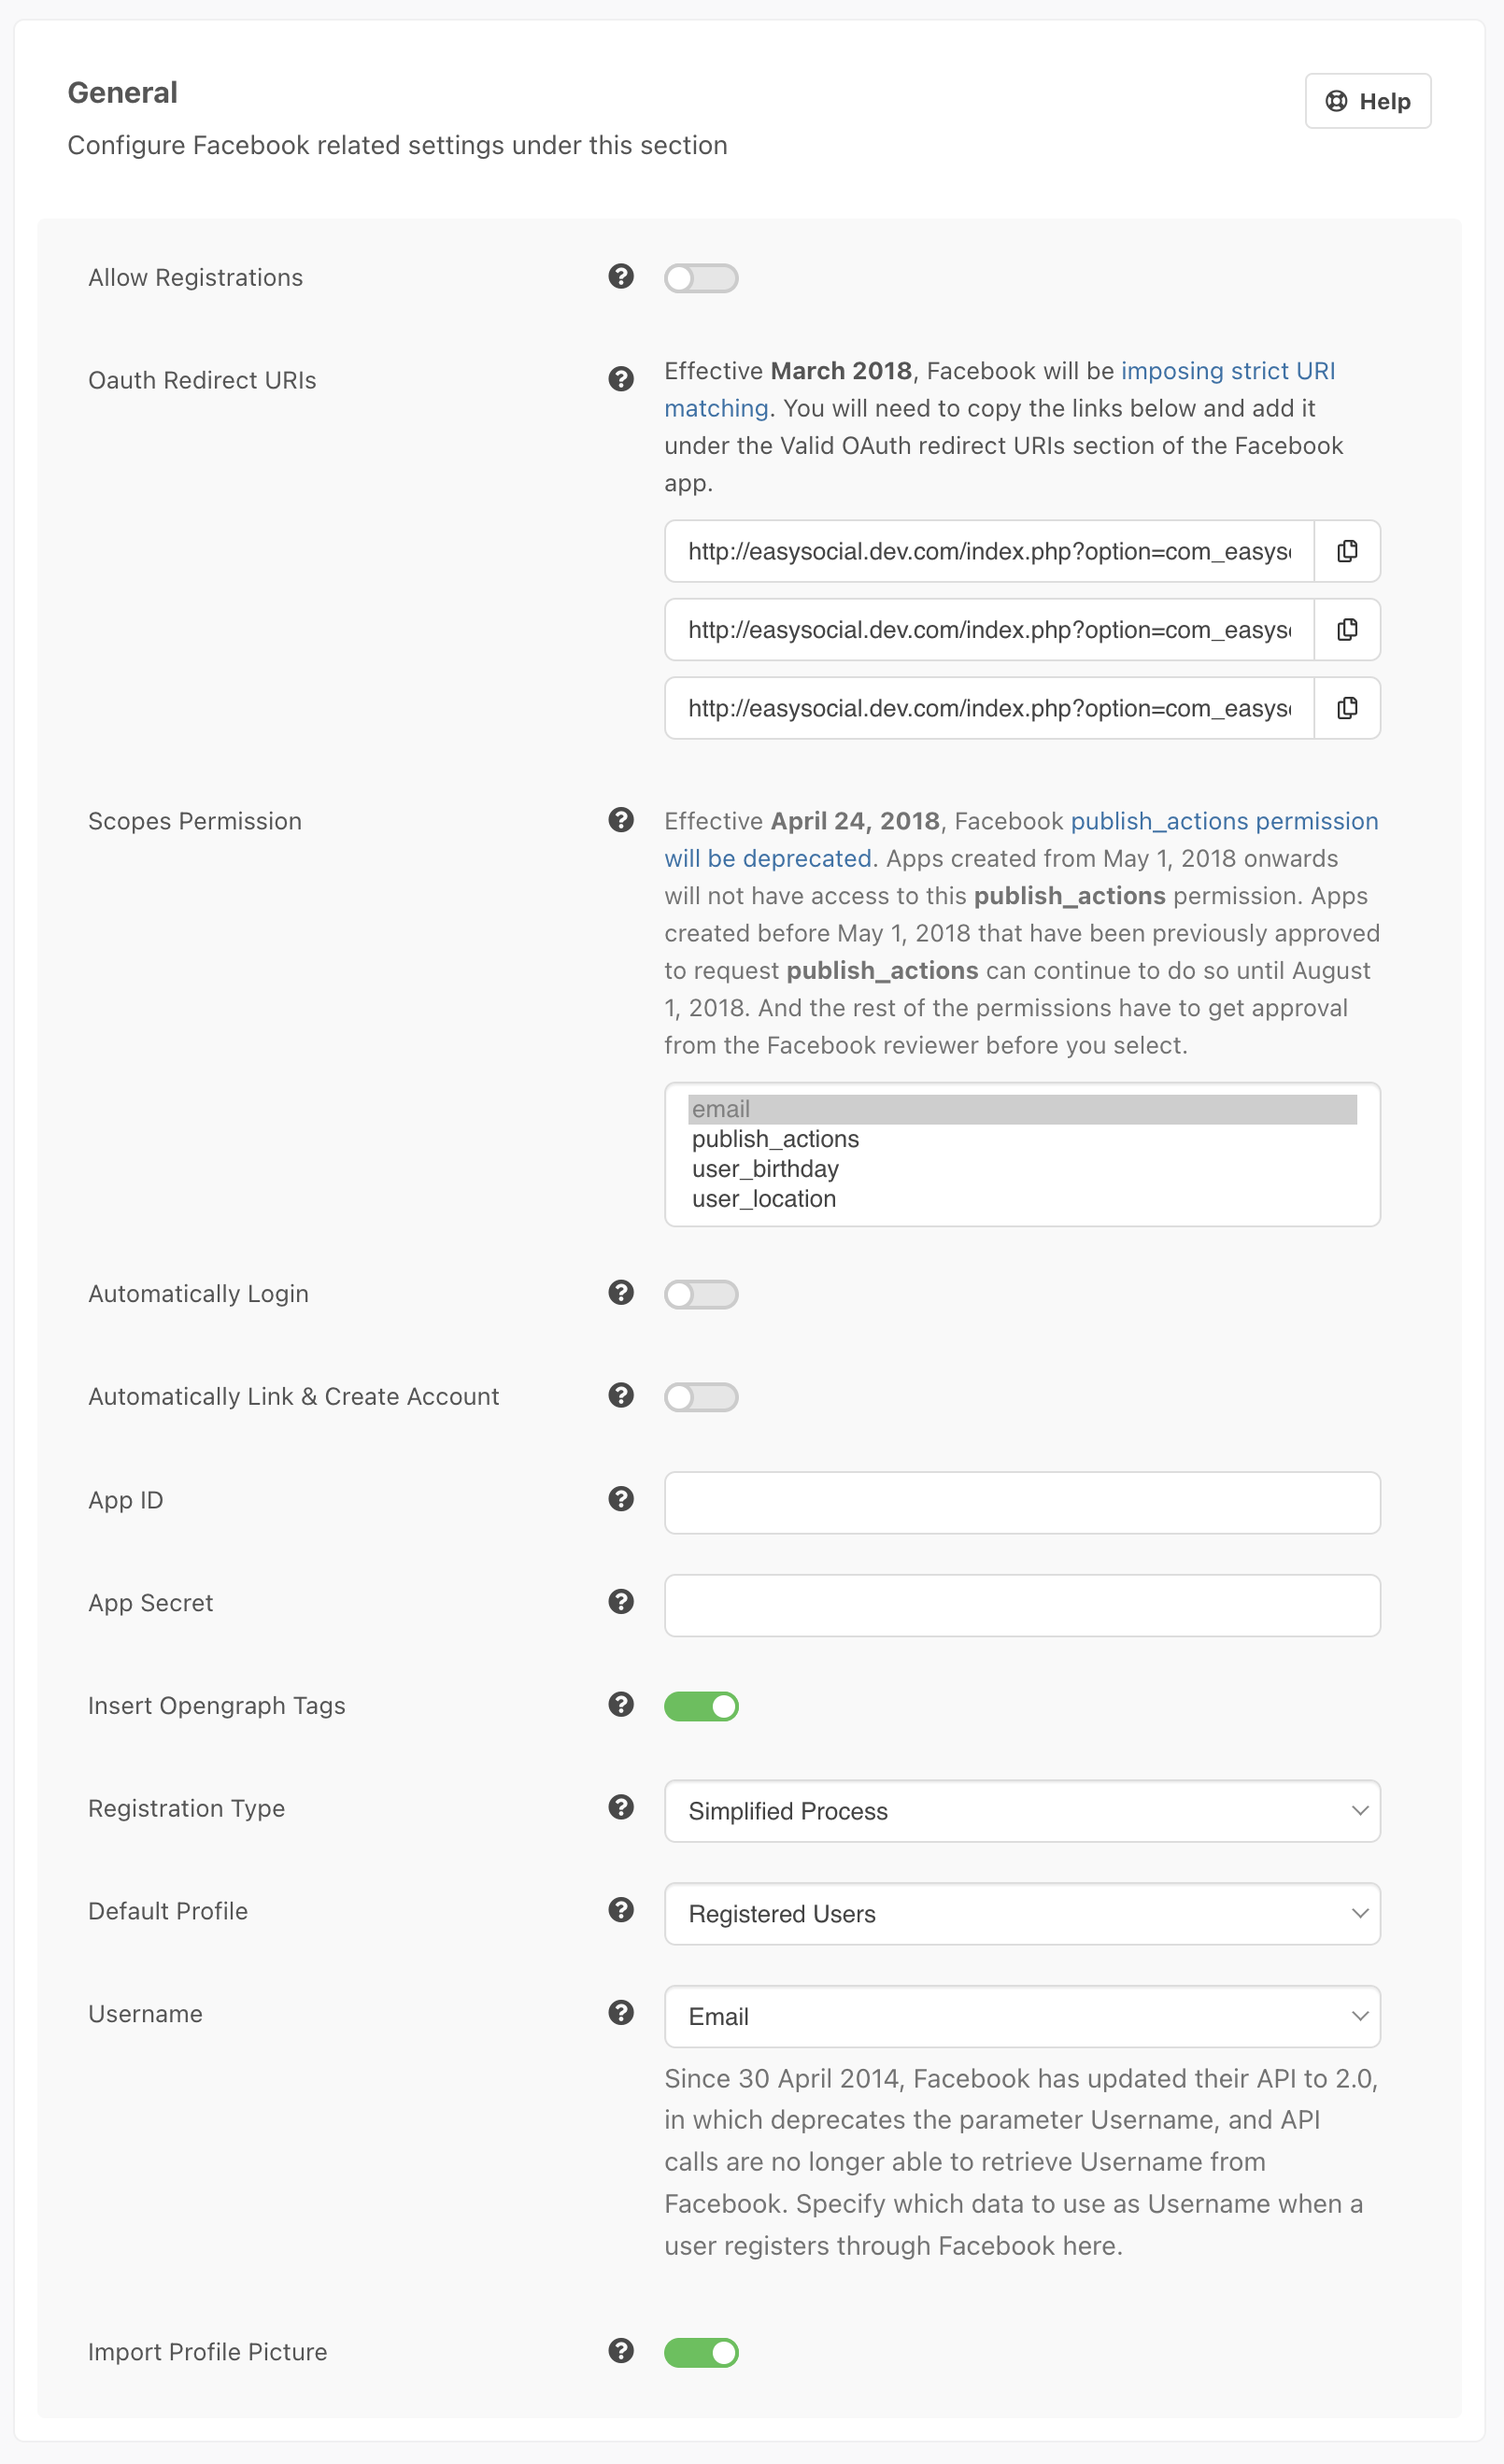Disable the Import Profile Picture toggle

point(701,2352)
